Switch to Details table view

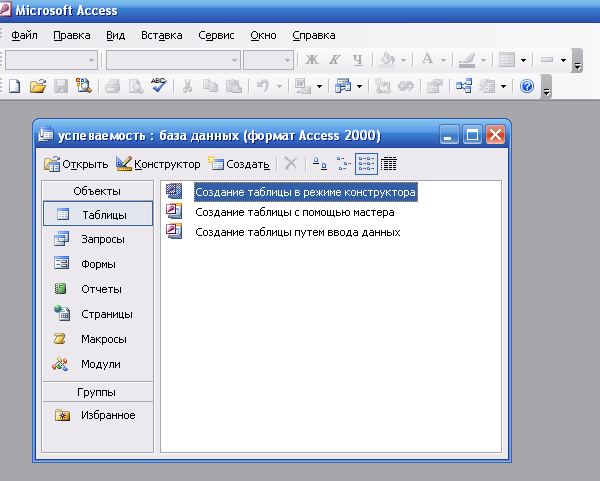pyautogui.click(x=389, y=164)
